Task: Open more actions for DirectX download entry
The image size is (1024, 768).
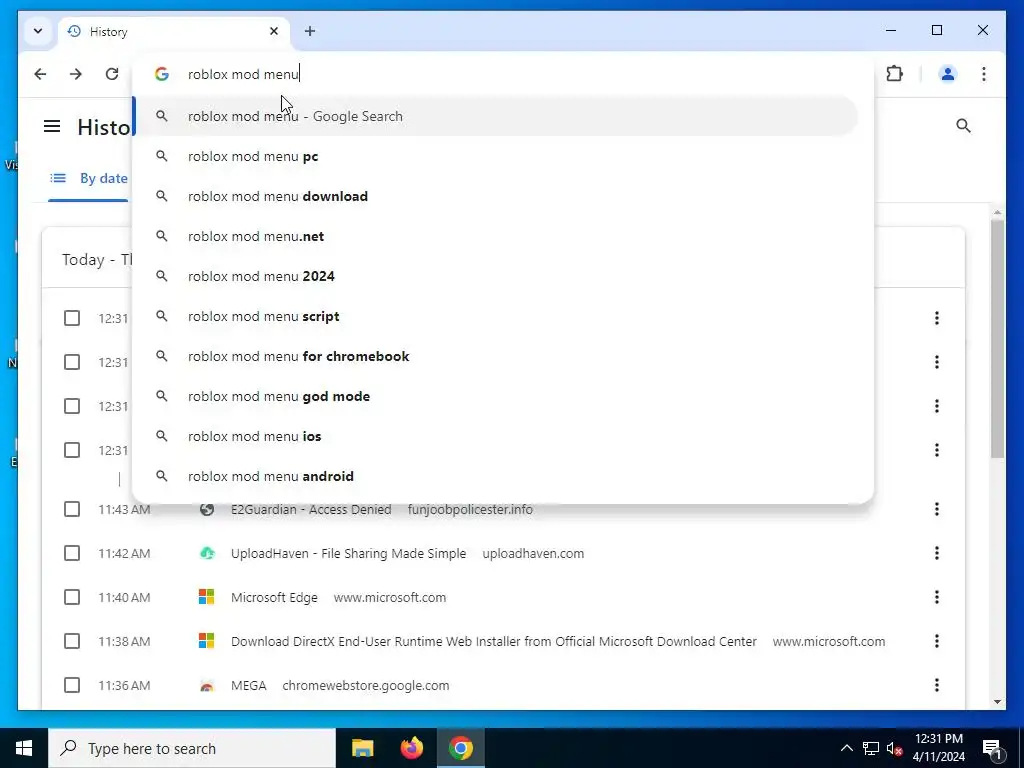Action: [936, 641]
